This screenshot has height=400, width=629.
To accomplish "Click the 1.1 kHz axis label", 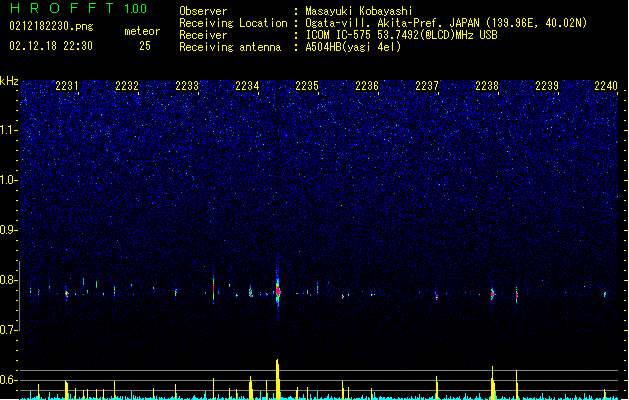I will coord(8,130).
